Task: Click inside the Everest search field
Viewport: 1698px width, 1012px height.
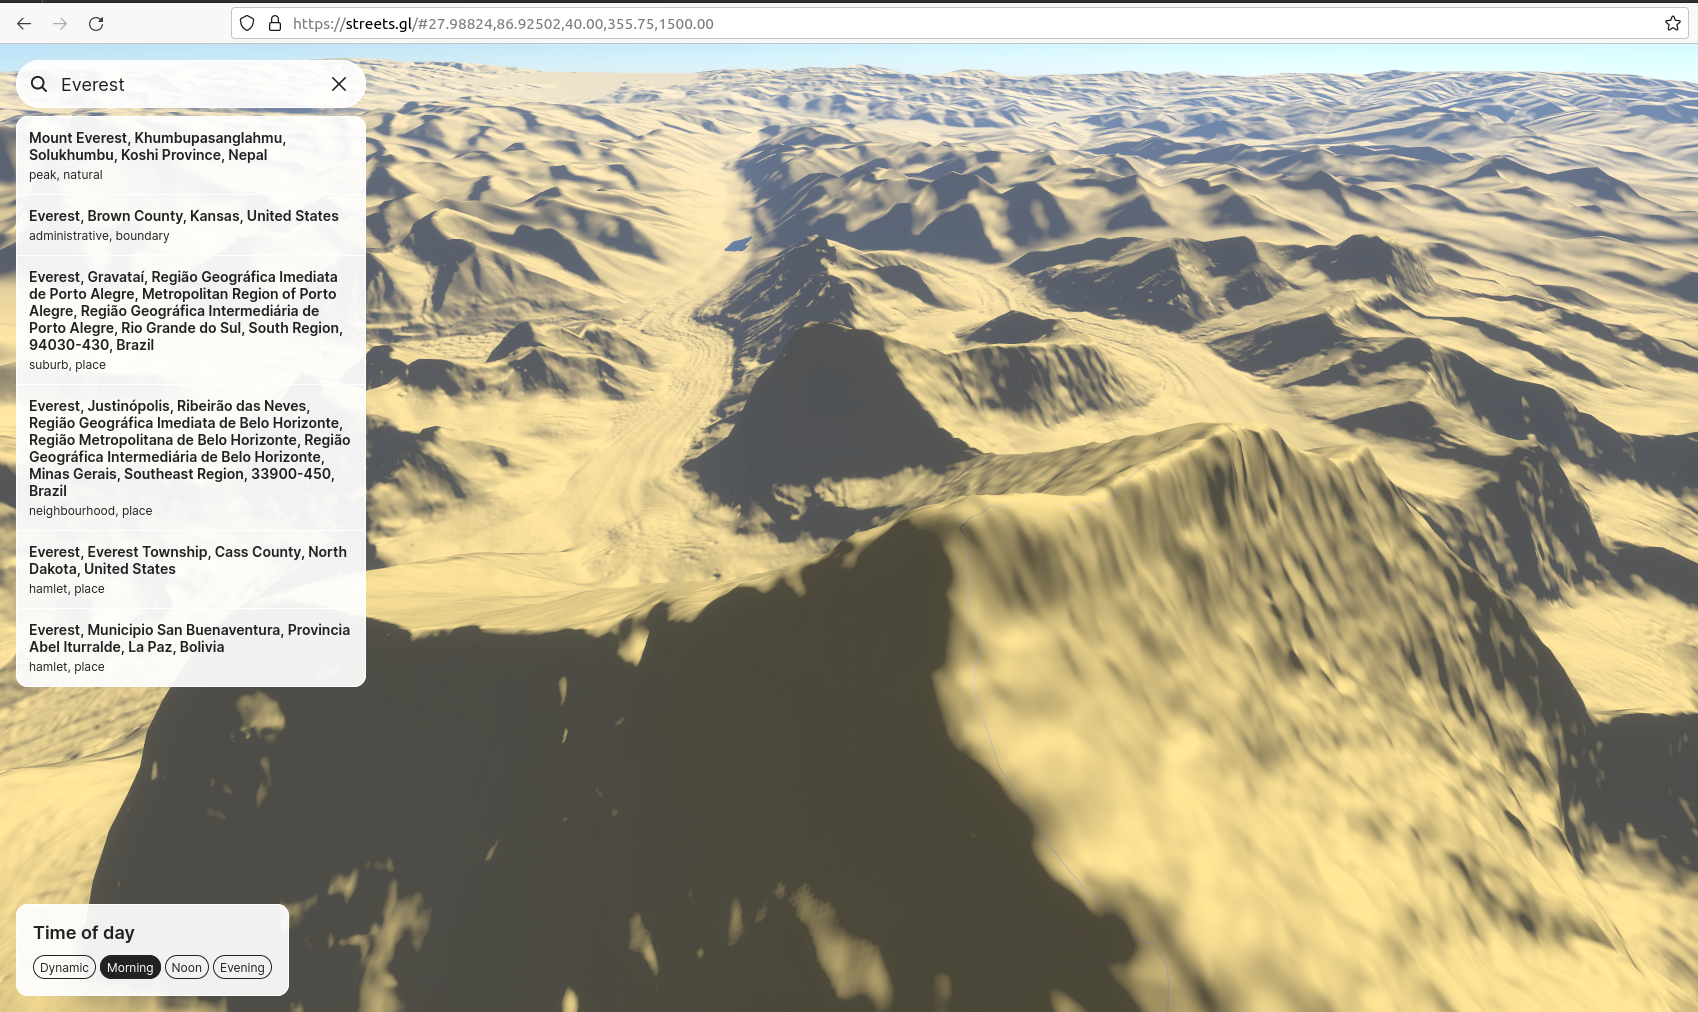Action: click(180, 84)
